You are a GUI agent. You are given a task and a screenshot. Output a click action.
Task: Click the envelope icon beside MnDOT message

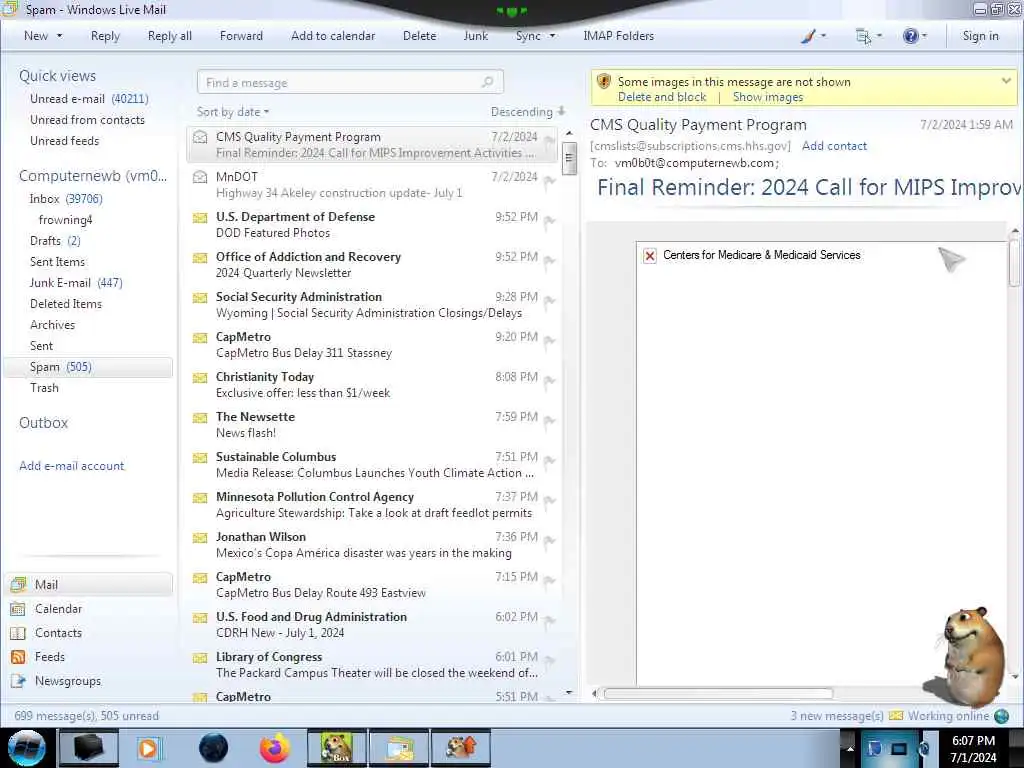tap(200, 177)
